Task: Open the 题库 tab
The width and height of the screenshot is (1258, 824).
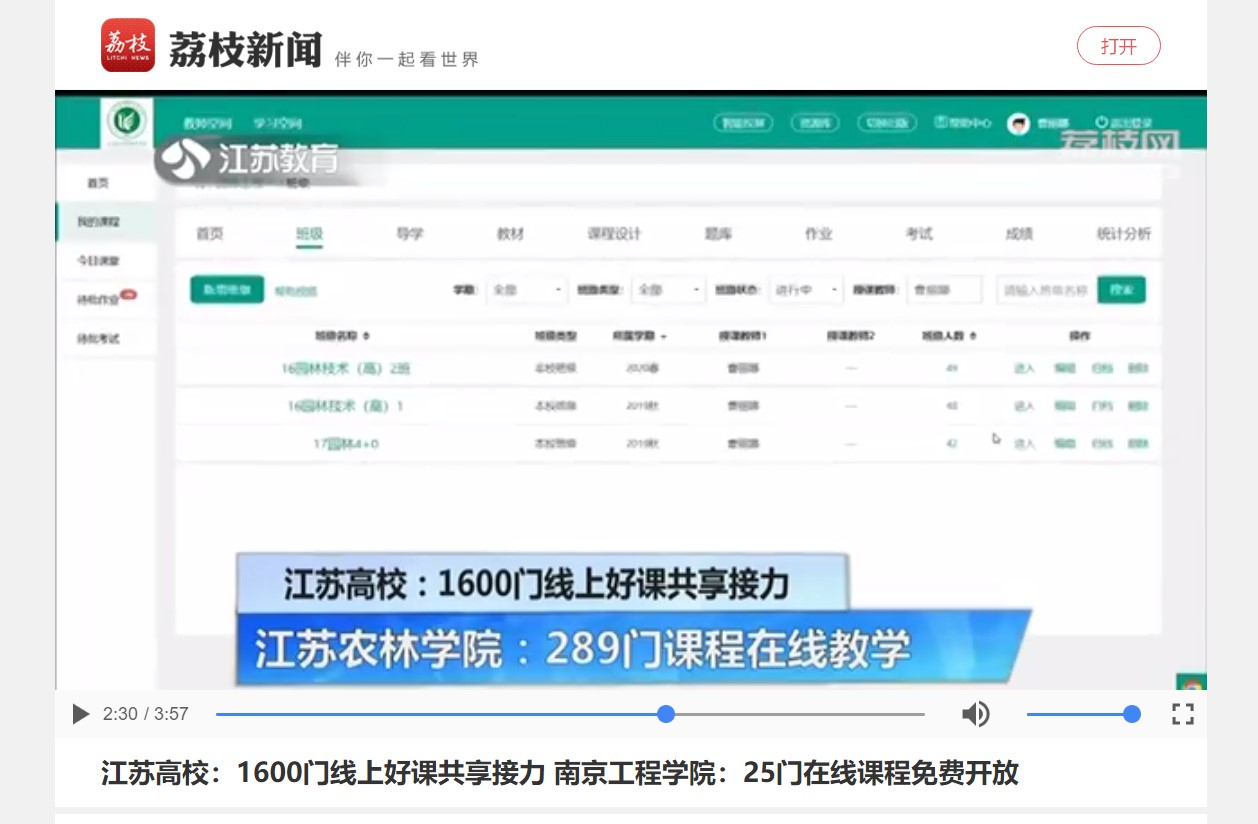Action: click(x=718, y=234)
